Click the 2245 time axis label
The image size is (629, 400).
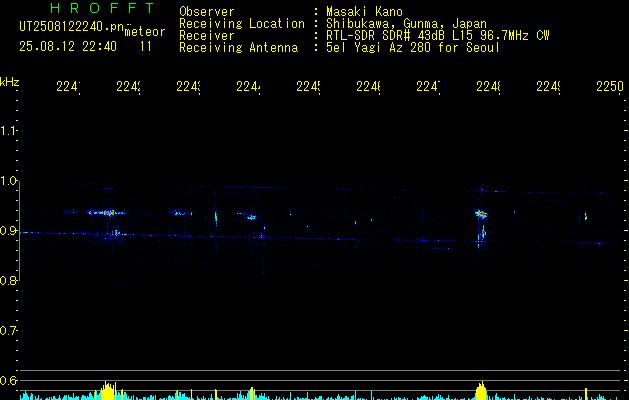308,86
